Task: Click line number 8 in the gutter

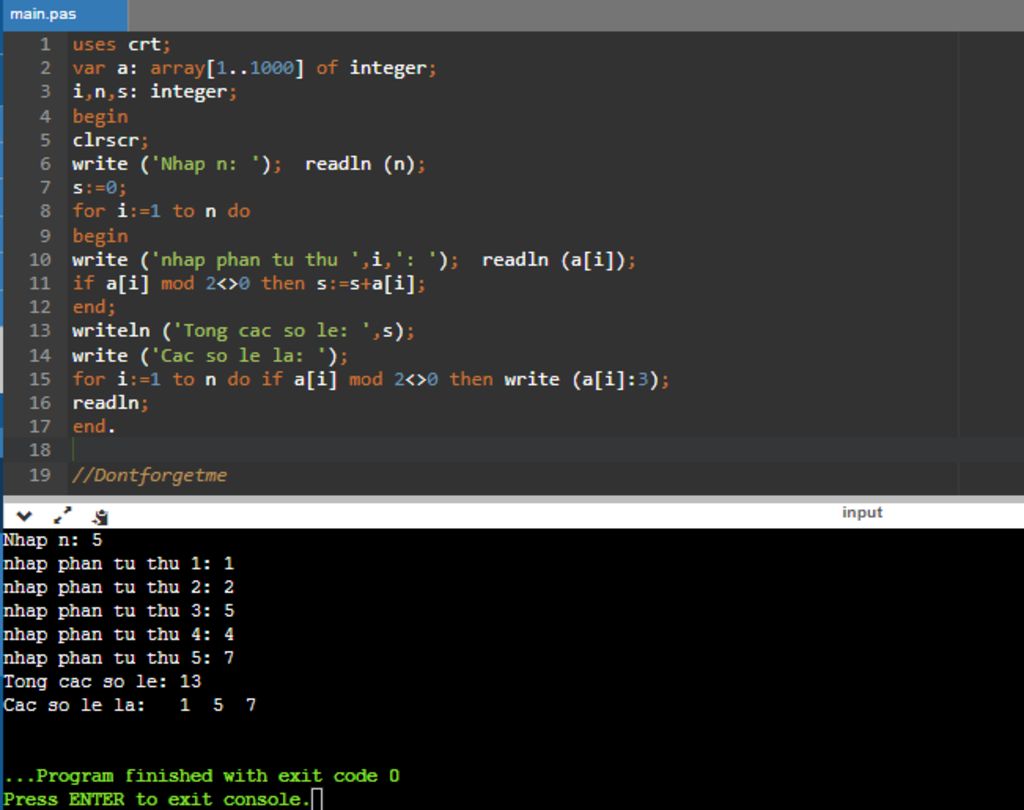Action: (45, 211)
